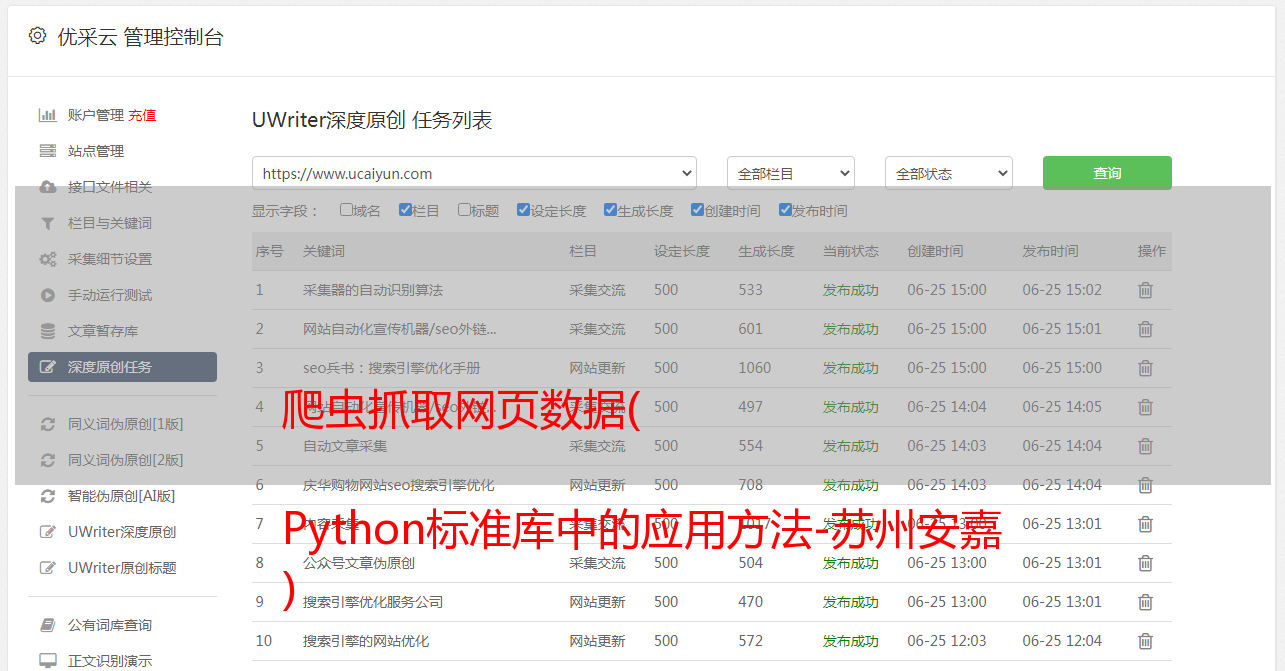This screenshot has width=1285, height=671.
Task: Click trash icon for row 10 搜索引擎的网站优化
Action: pyautogui.click(x=1145, y=641)
